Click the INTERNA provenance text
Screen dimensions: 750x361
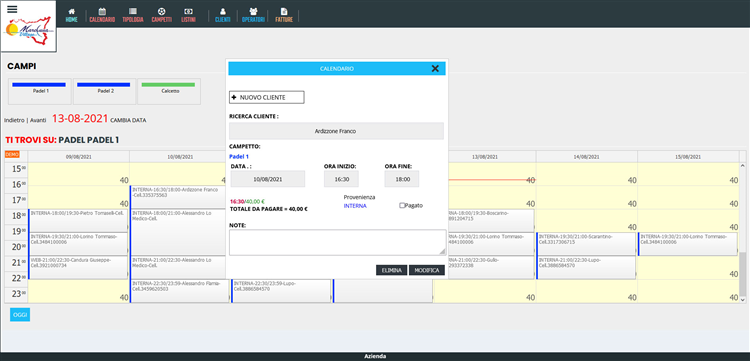(x=355, y=206)
